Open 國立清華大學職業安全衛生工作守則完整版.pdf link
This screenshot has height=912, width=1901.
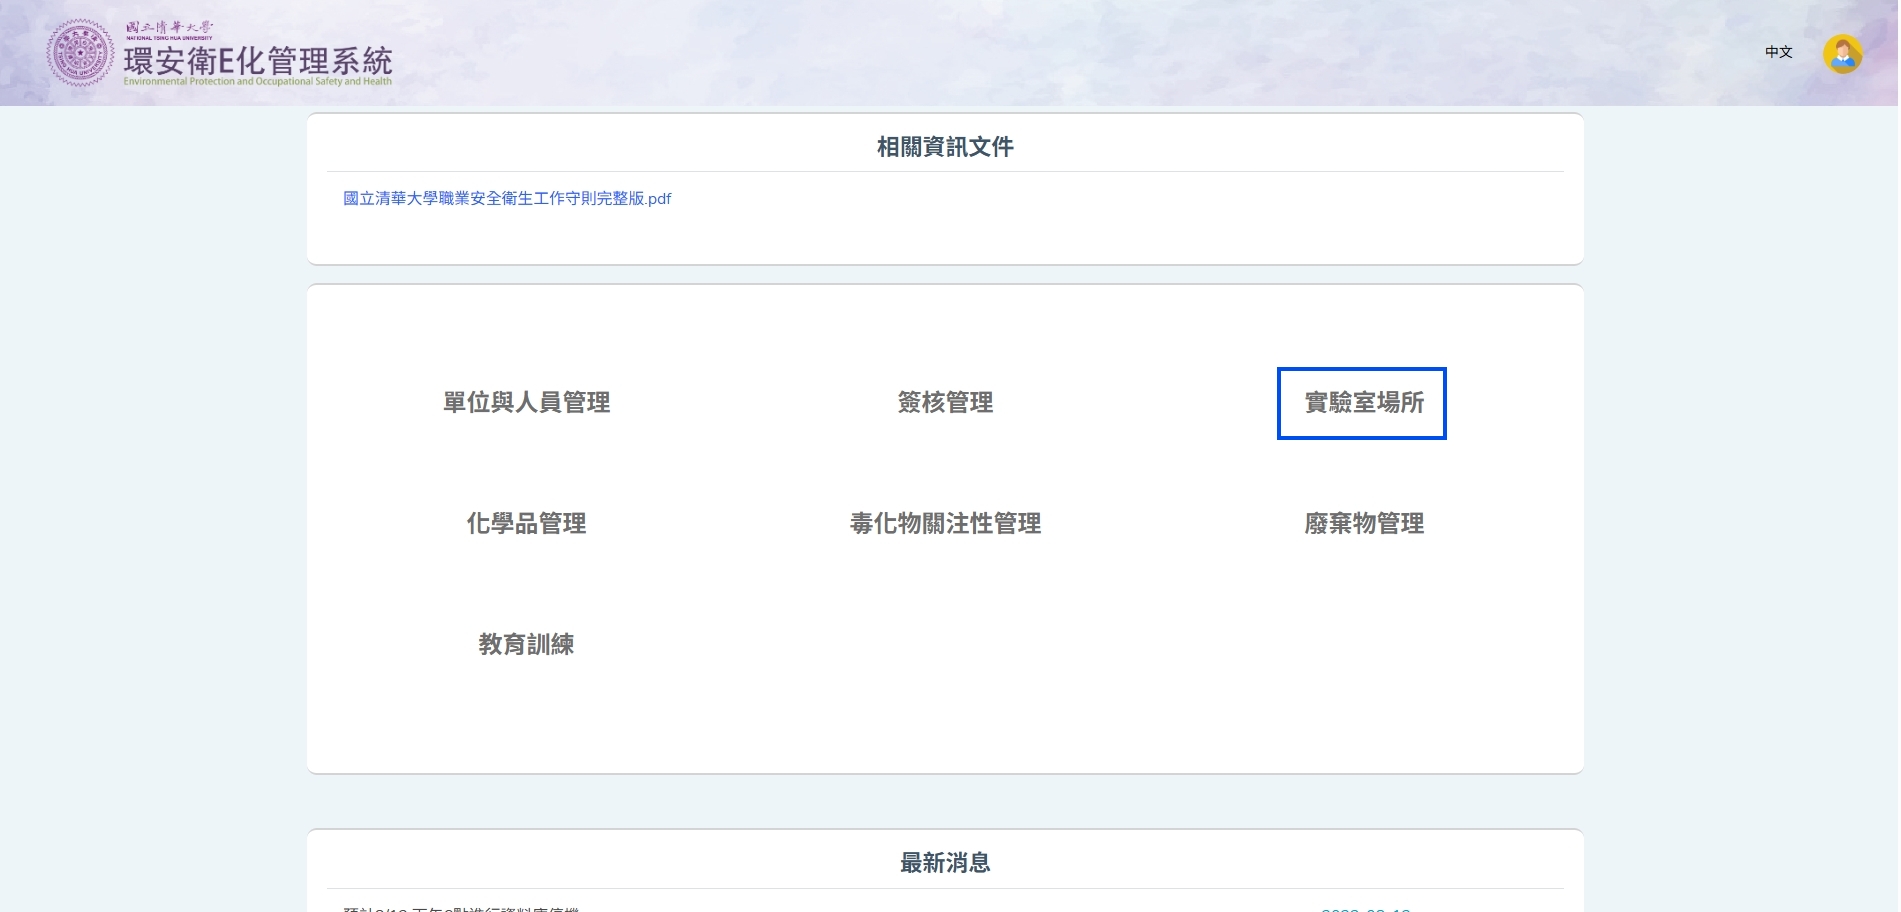(507, 199)
